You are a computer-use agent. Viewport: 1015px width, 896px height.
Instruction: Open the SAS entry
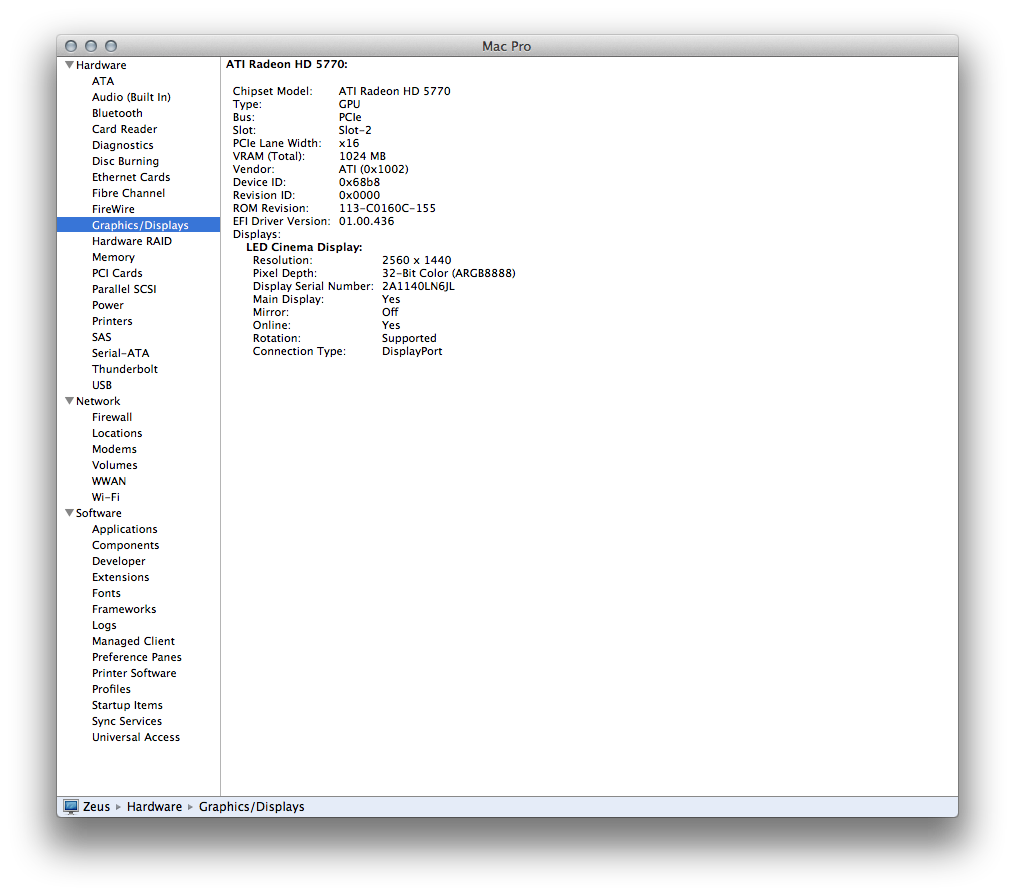[x=102, y=337]
